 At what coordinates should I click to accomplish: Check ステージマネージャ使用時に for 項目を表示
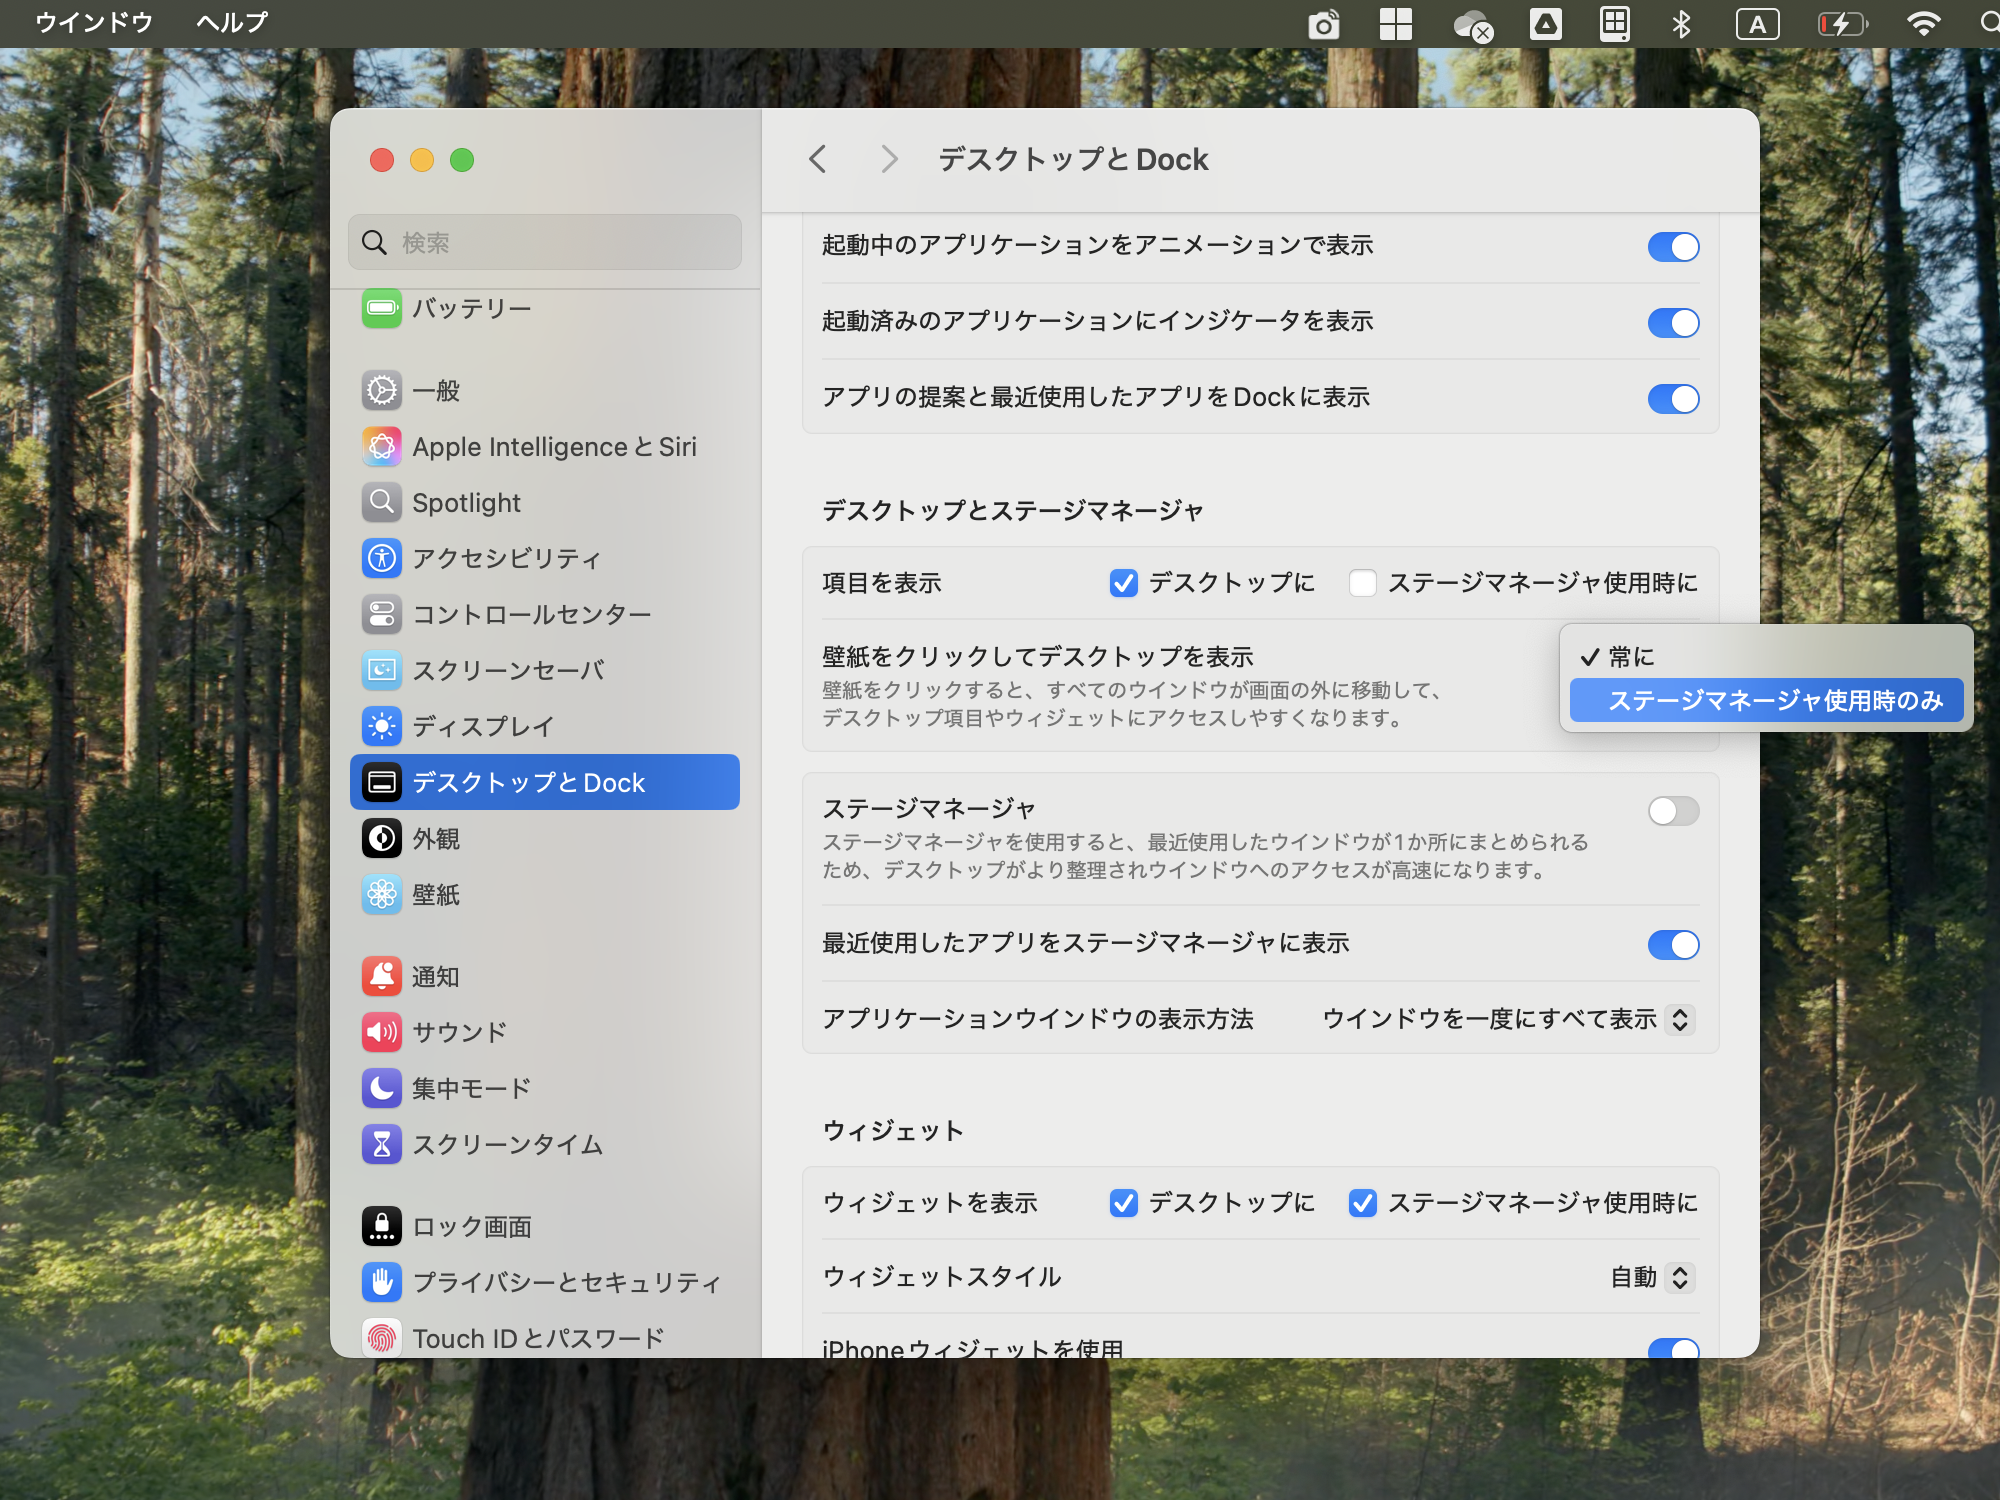click(1362, 583)
